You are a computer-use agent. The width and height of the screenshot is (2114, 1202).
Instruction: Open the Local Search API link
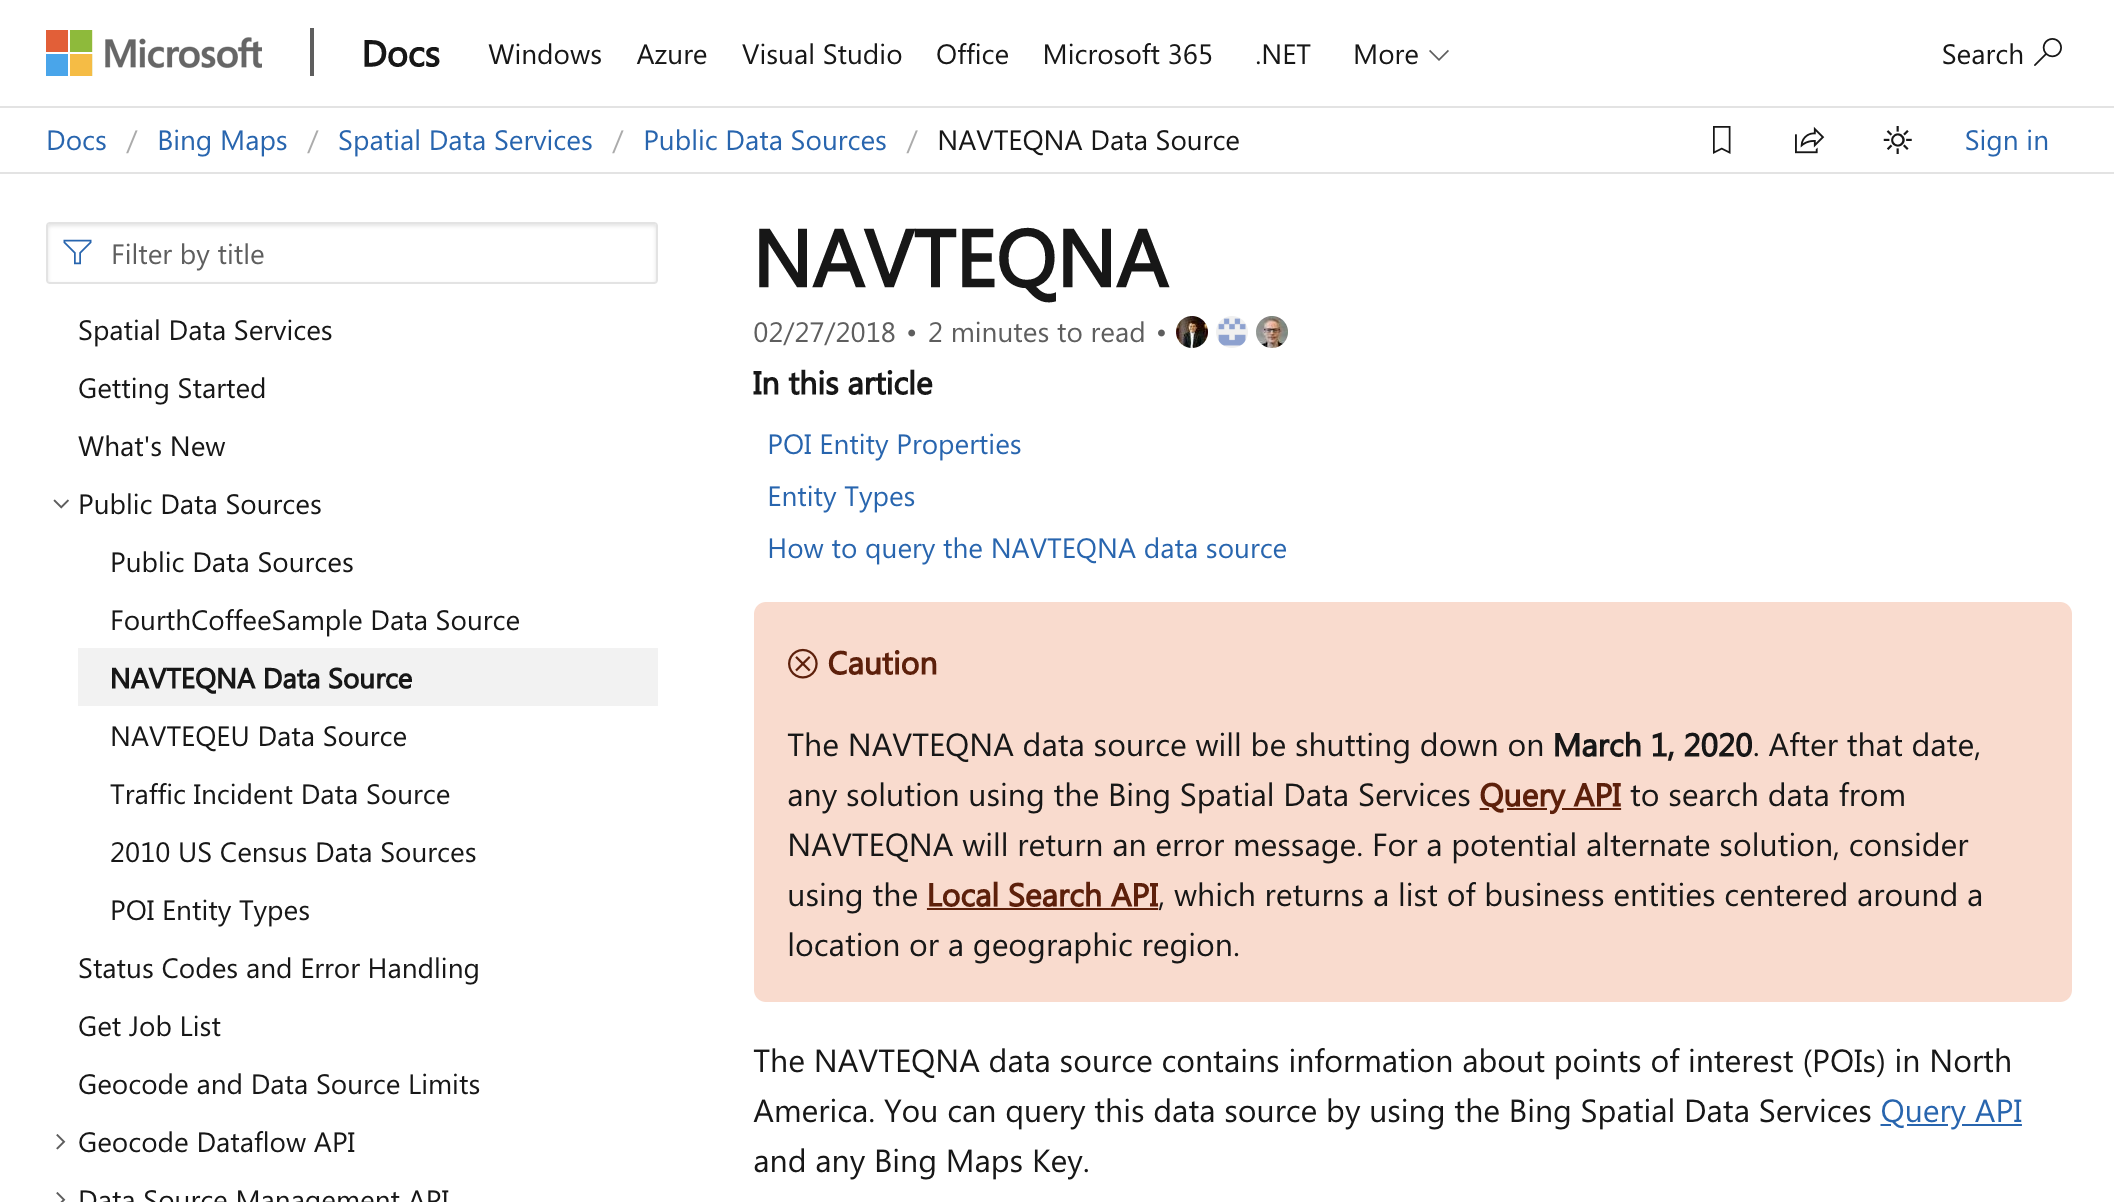tap(1043, 895)
